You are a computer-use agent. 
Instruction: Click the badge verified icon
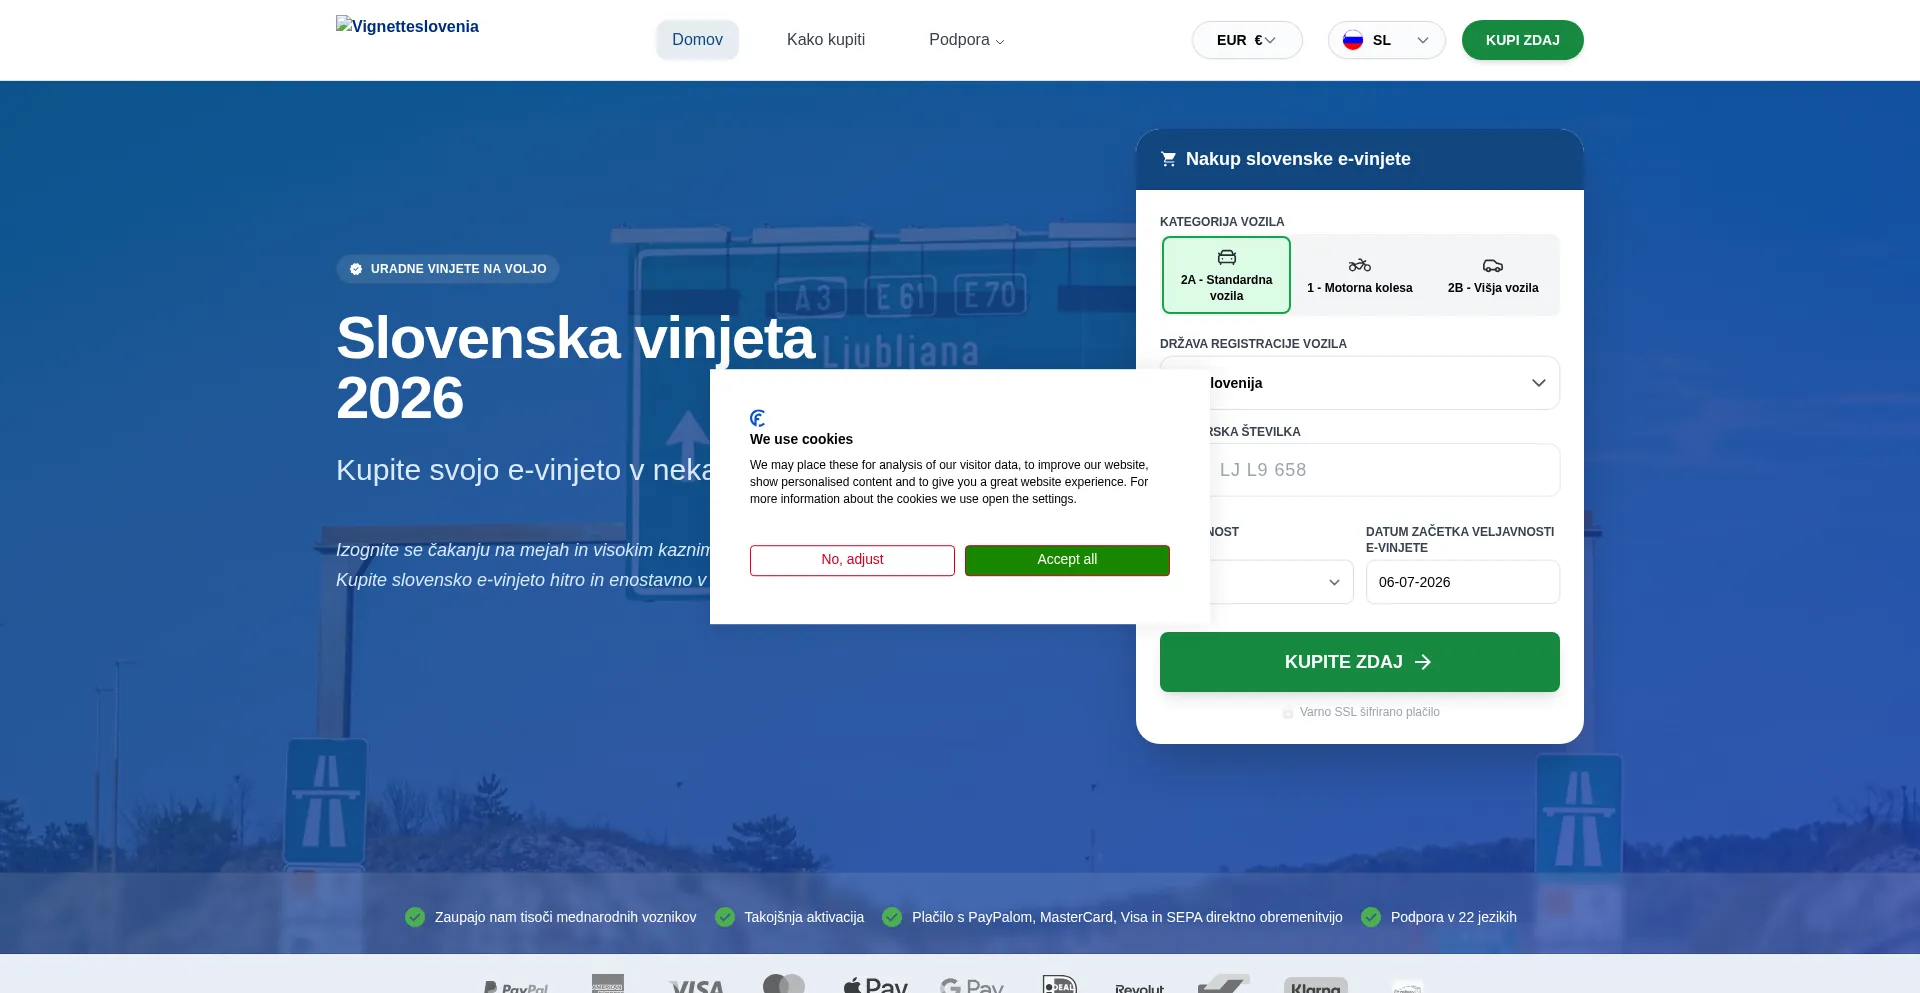click(356, 269)
